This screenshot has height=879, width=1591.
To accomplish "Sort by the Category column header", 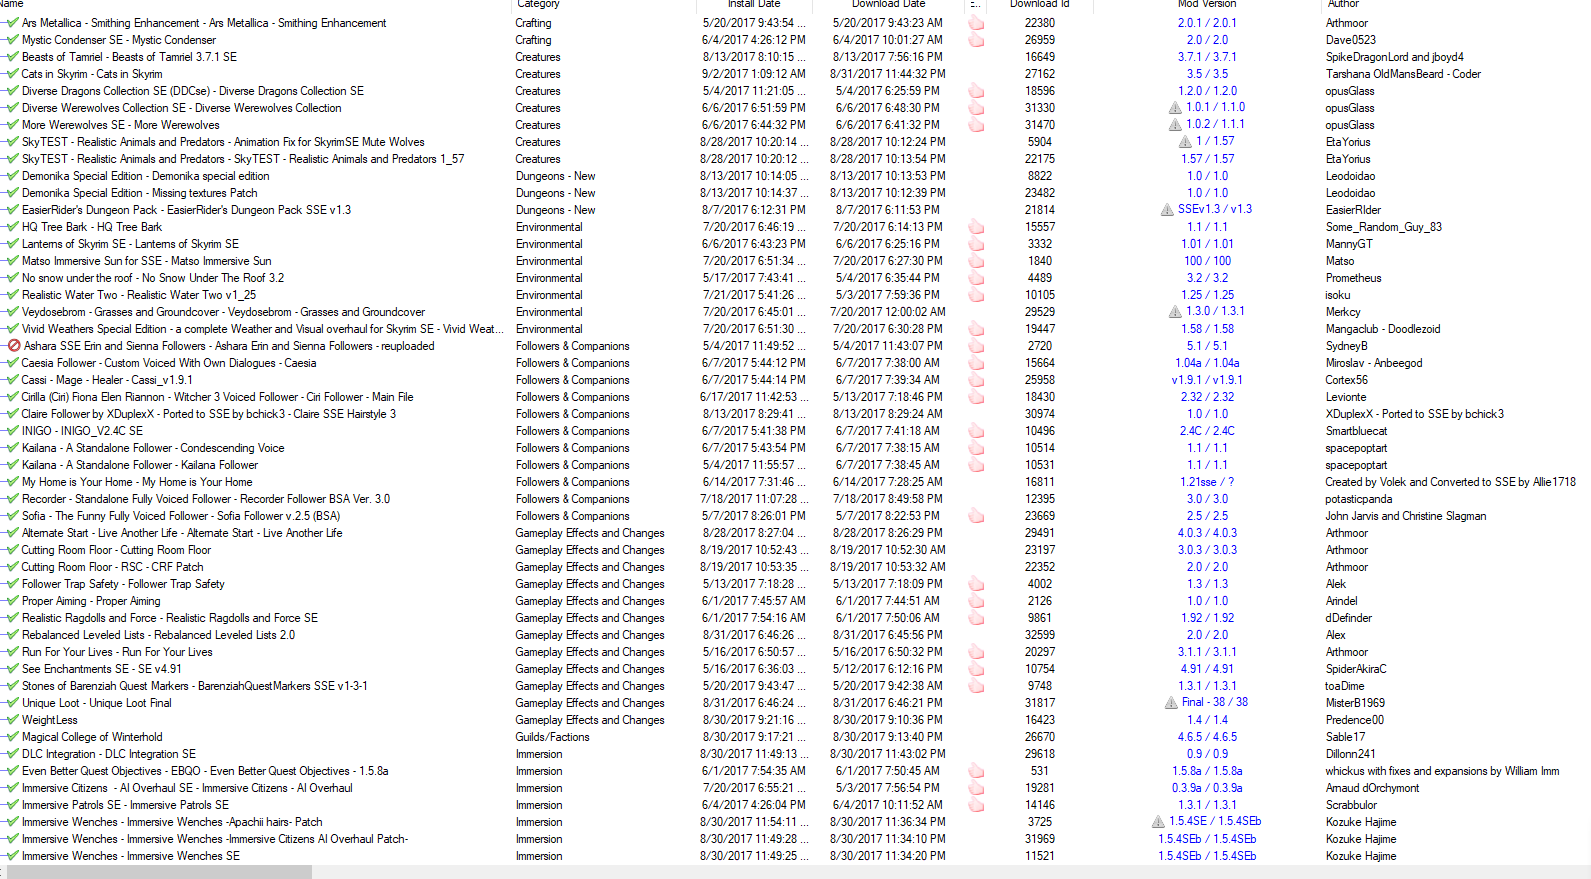I will 538,4.
